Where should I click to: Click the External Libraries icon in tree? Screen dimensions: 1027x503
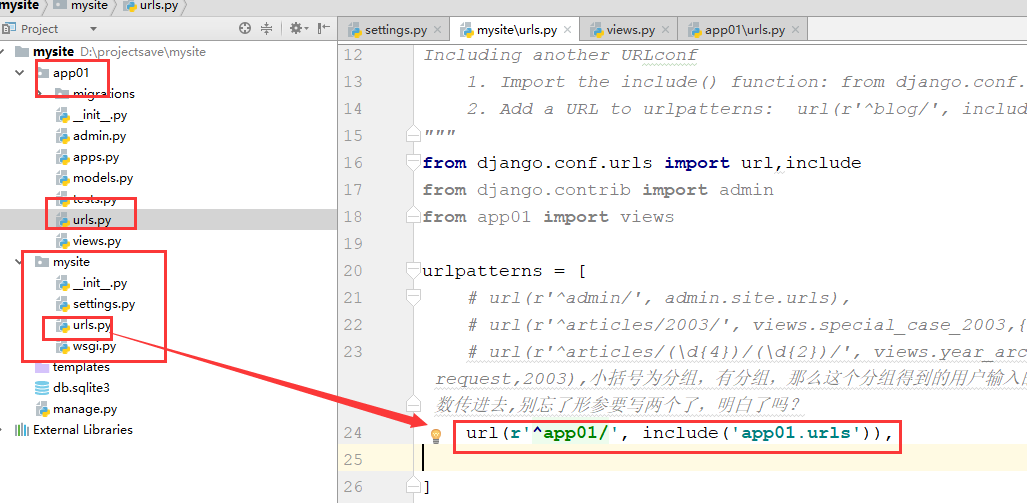coord(22,430)
